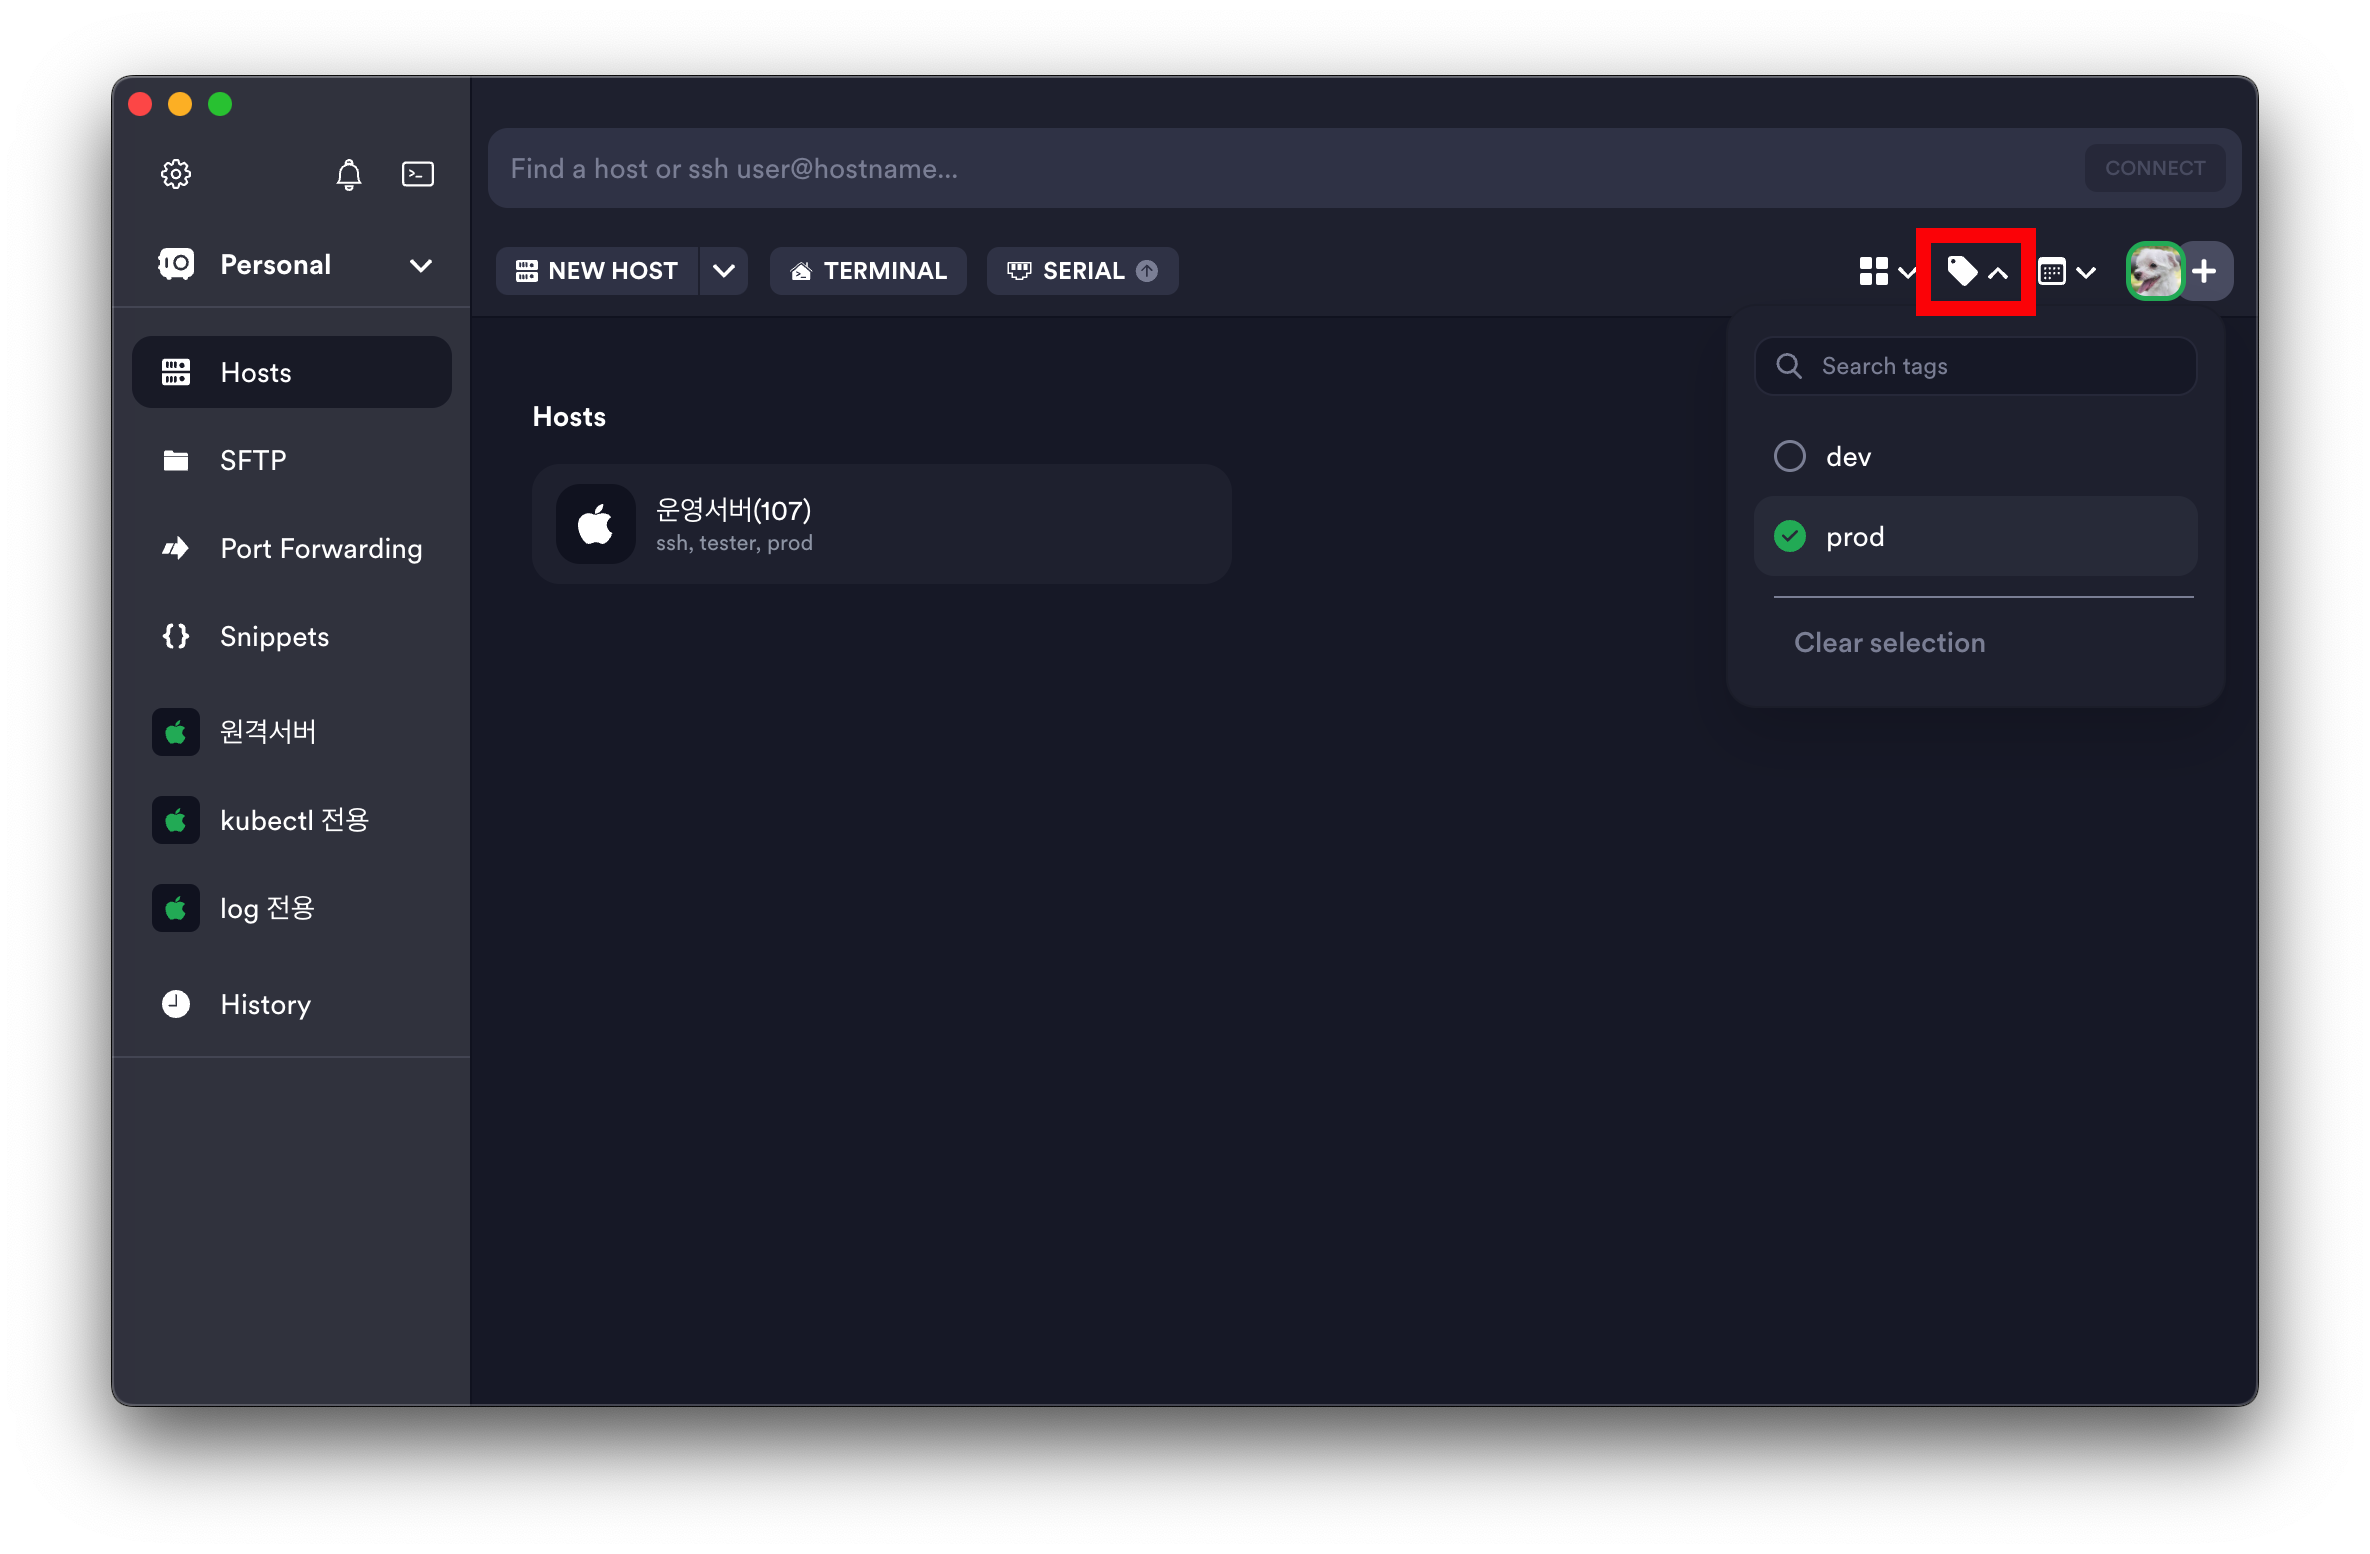Click the plus icon beside avatar
Screen dimensions: 2370x1554
[2205, 271]
